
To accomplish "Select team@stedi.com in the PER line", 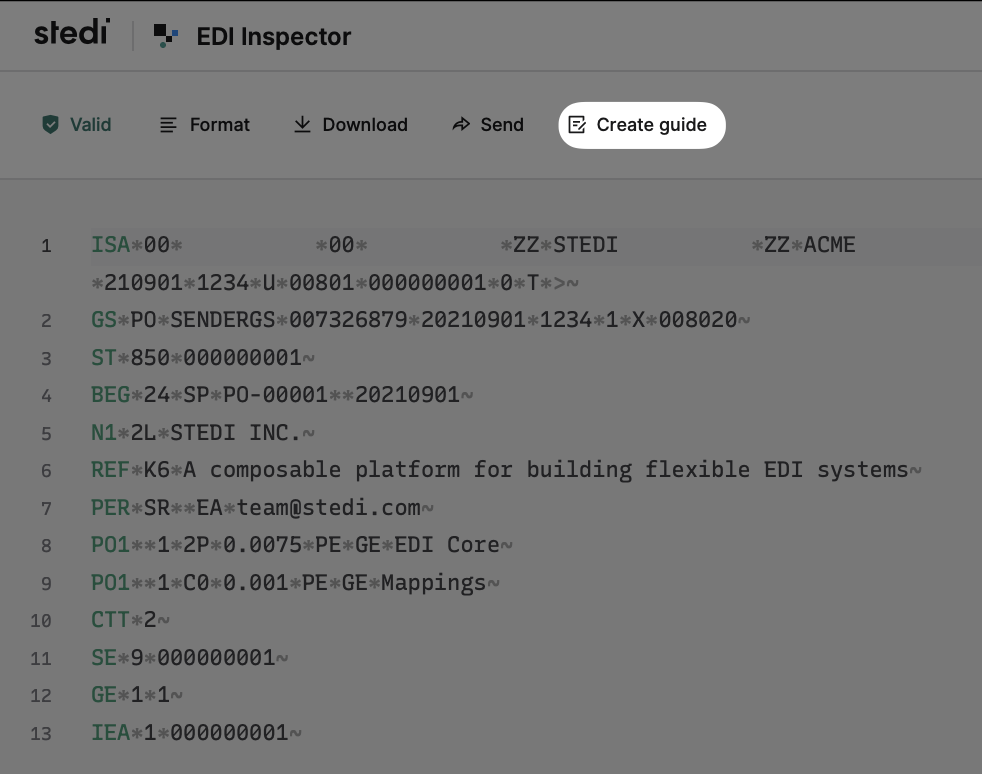I will 328,508.
